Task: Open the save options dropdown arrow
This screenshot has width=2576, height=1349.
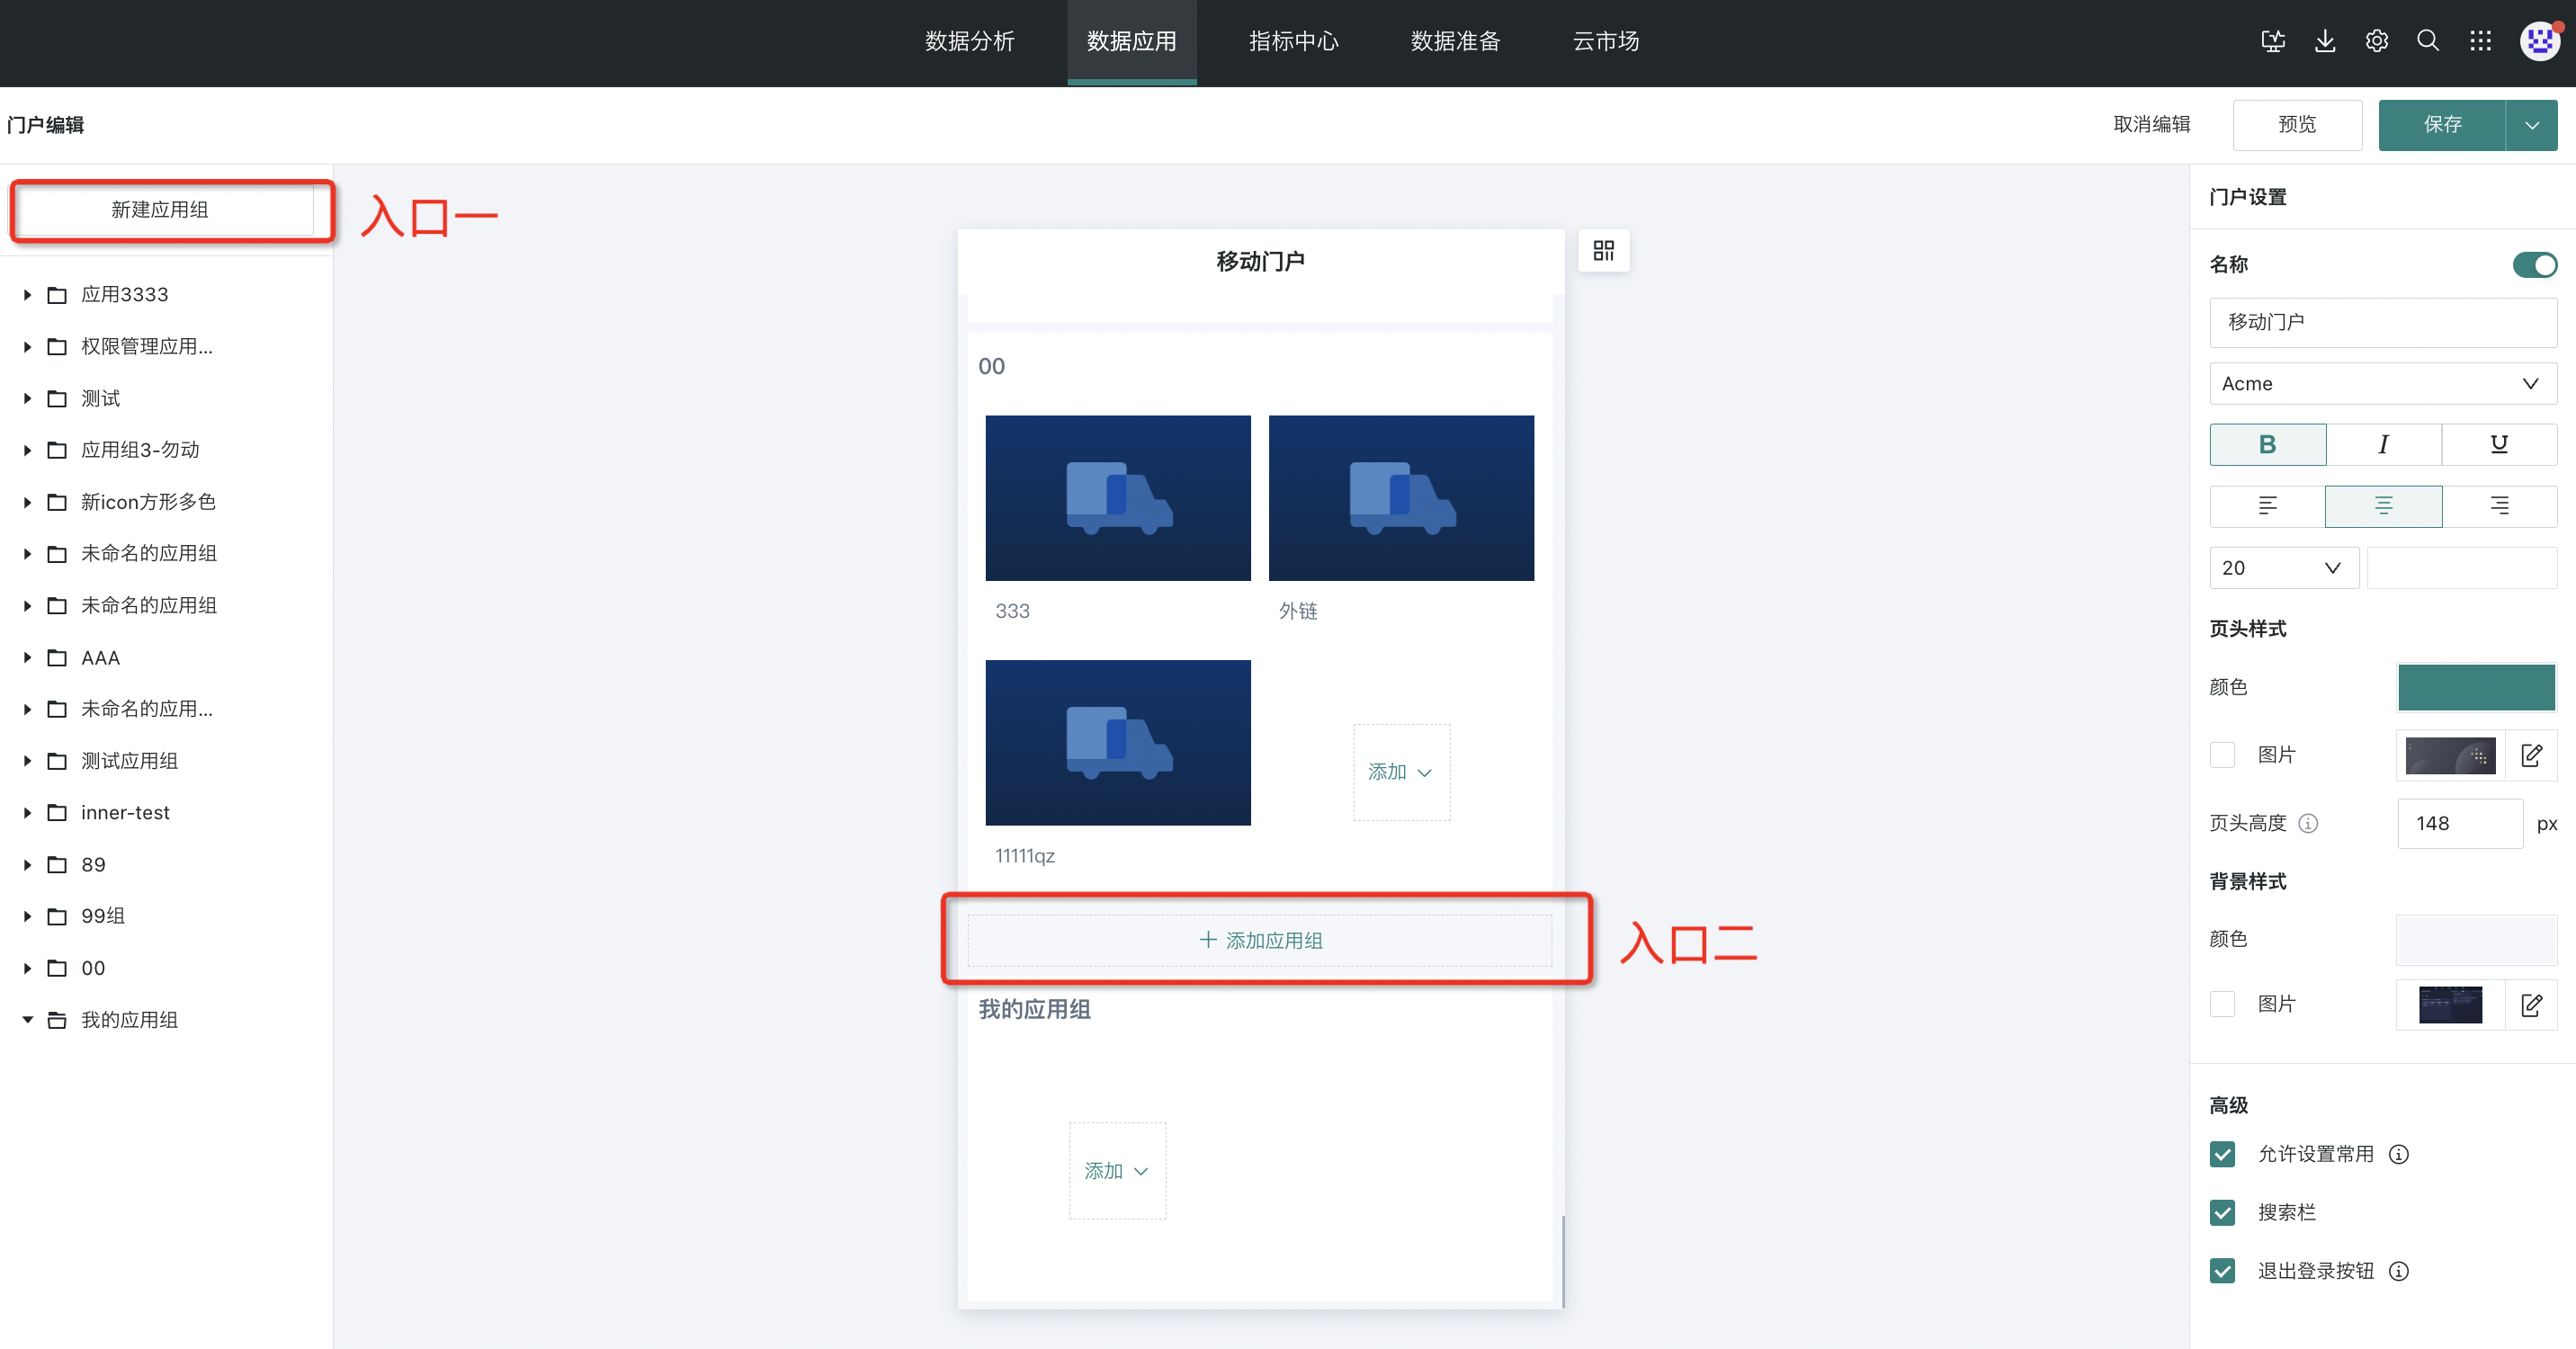Action: click(2532, 125)
